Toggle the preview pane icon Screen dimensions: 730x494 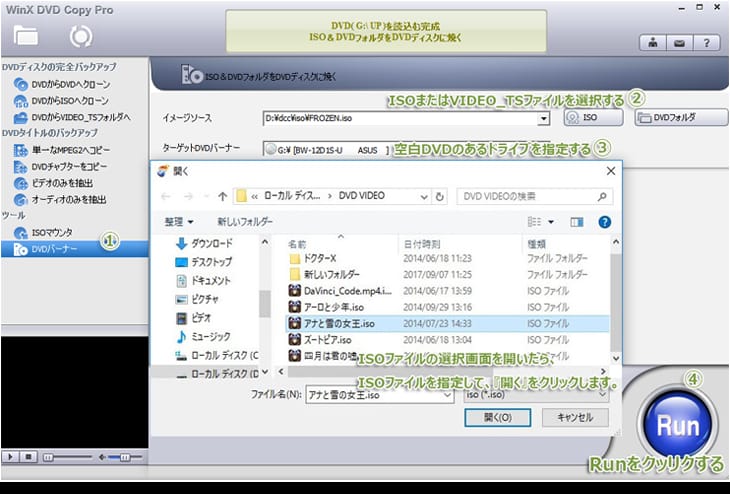point(577,222)
